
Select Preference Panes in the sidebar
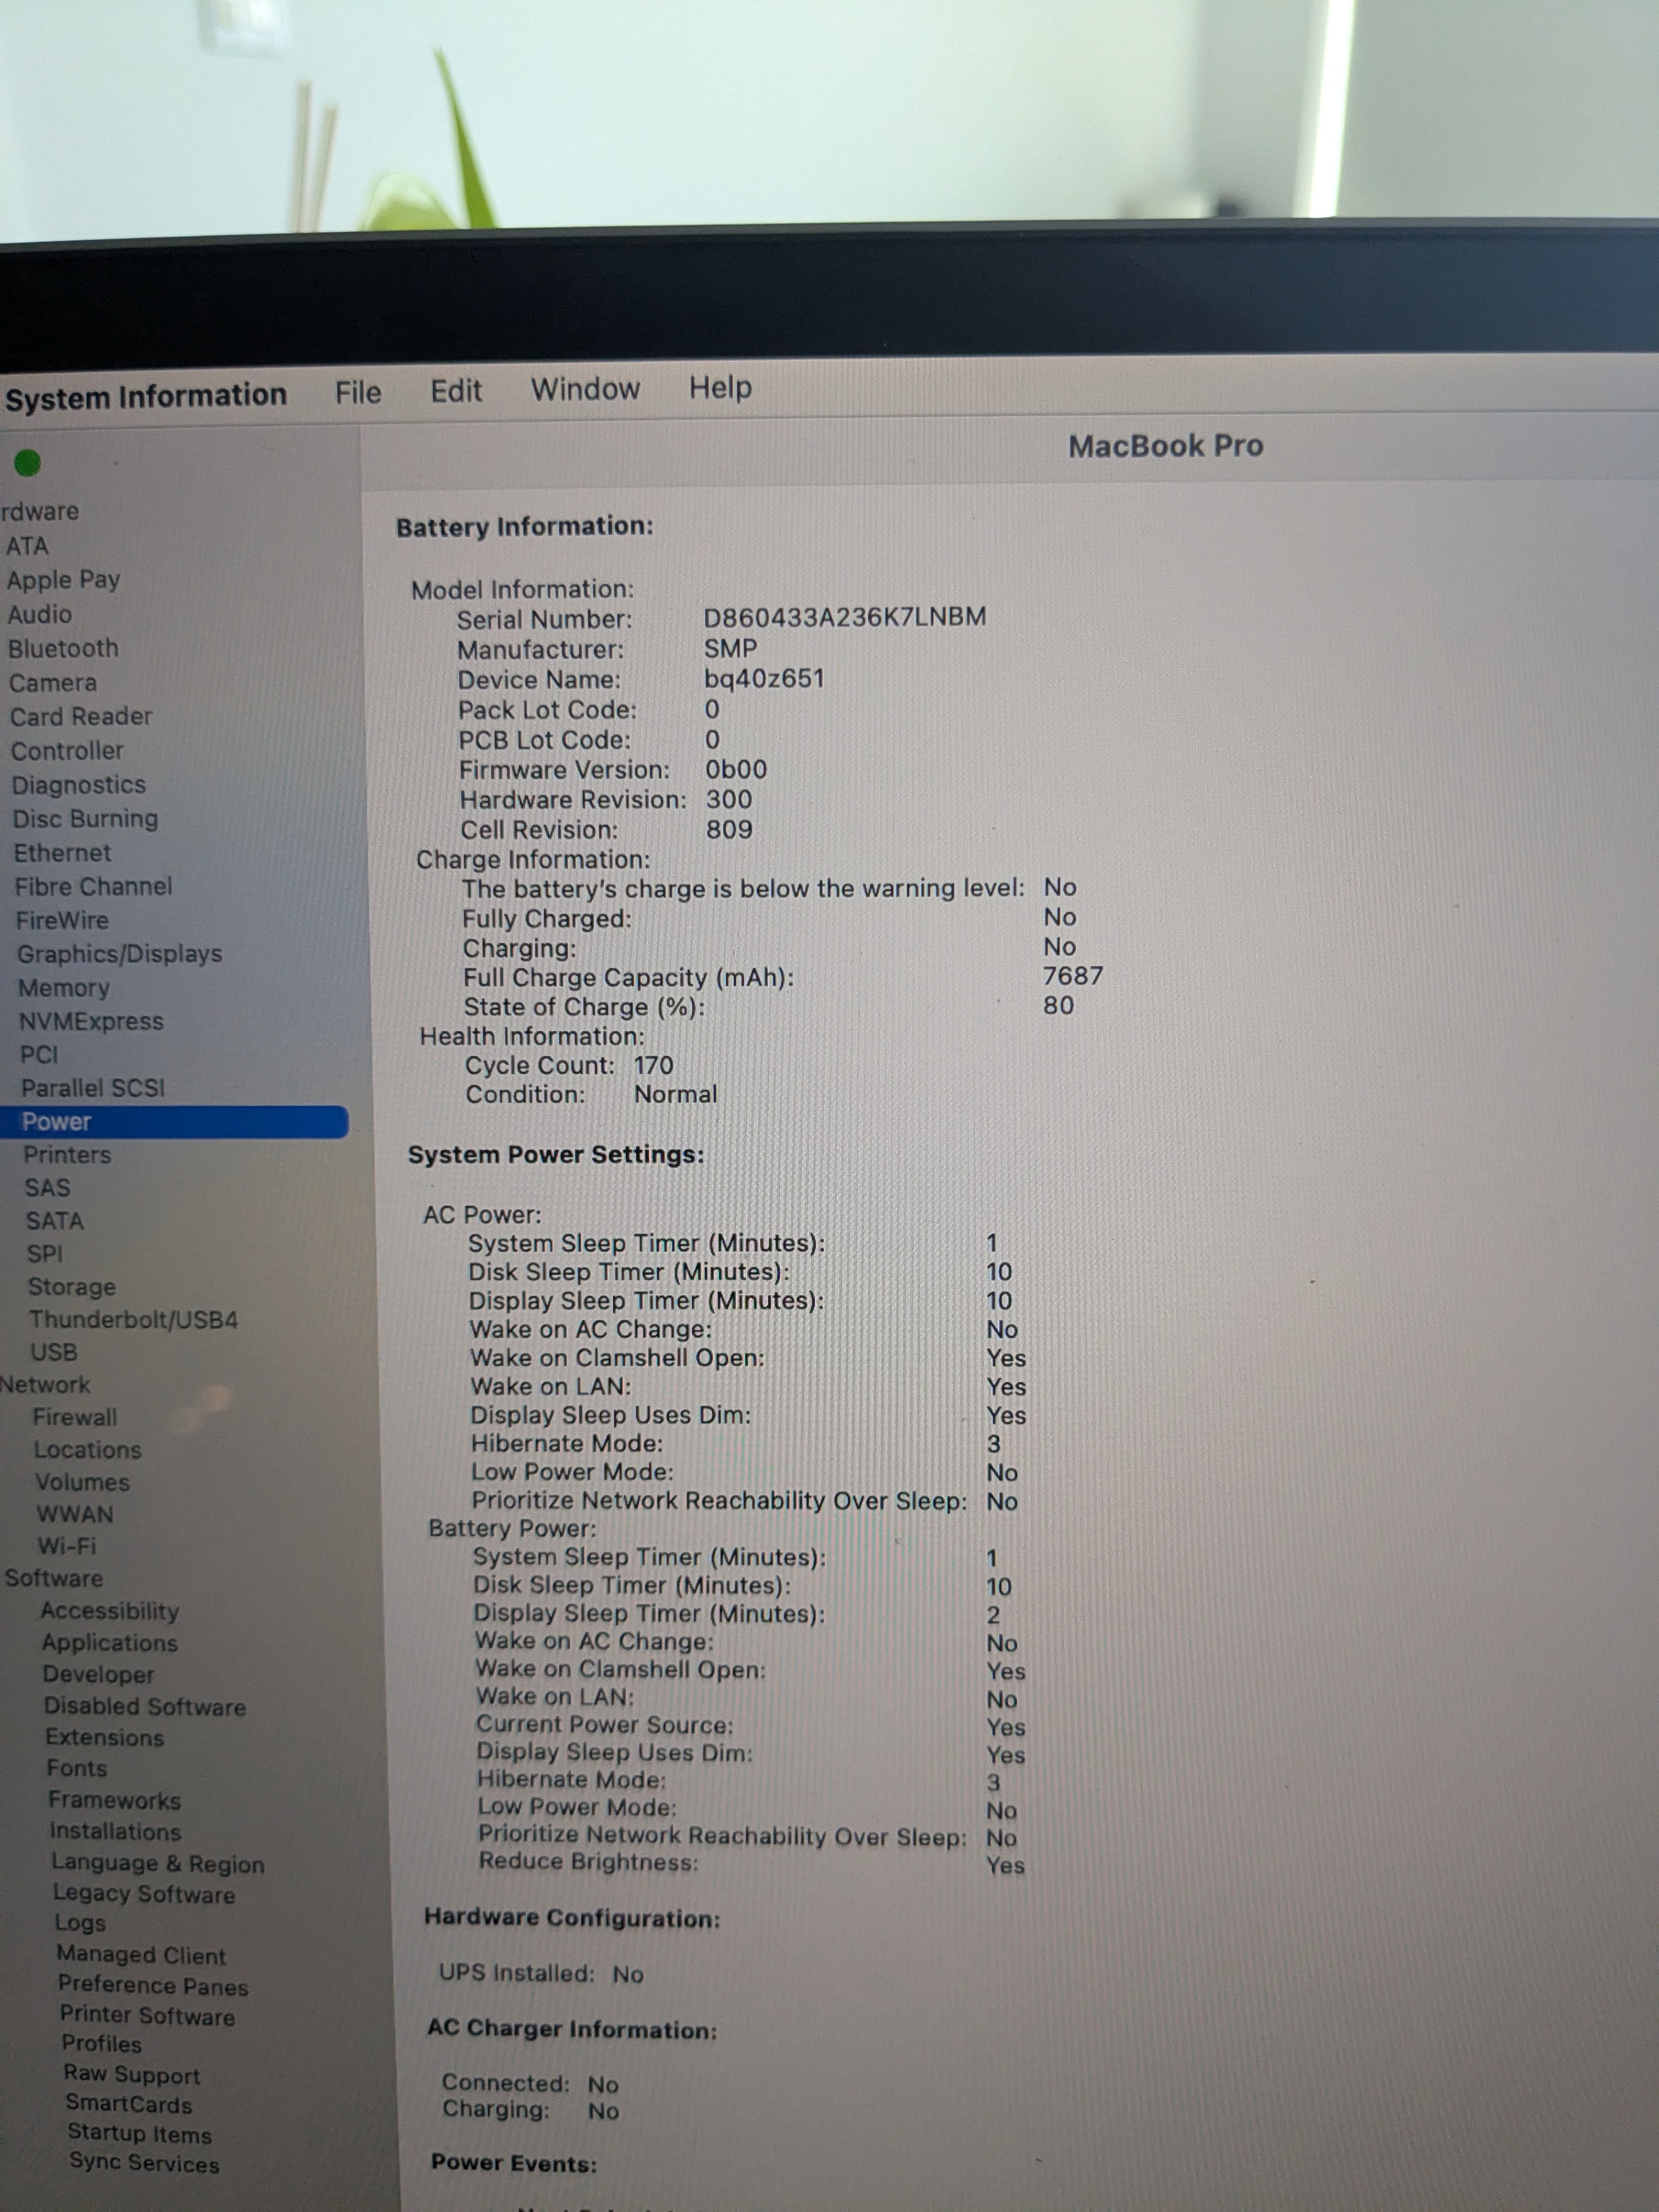pos(153,1986)
